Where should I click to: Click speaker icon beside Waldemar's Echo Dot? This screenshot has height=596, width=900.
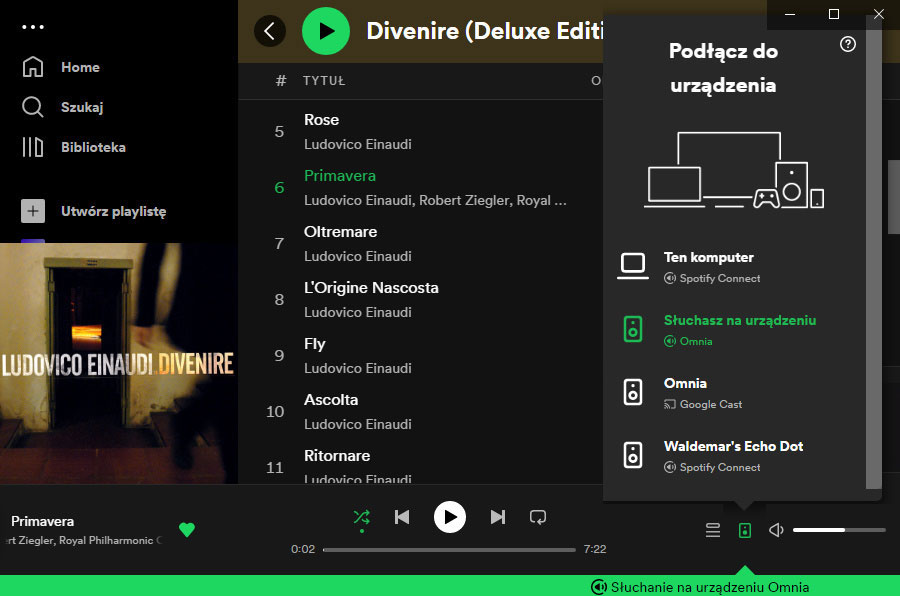pyautogui.click(x=633, y=455)
